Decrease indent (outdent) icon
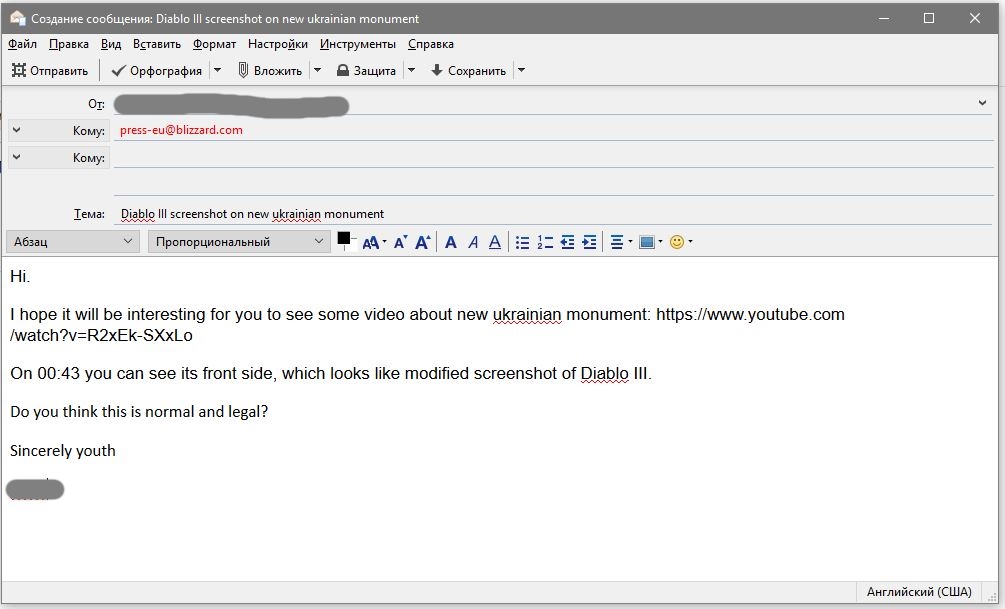Image resolution: width=1005 pixels, height=609 pixels. click(x=567, y=242)
